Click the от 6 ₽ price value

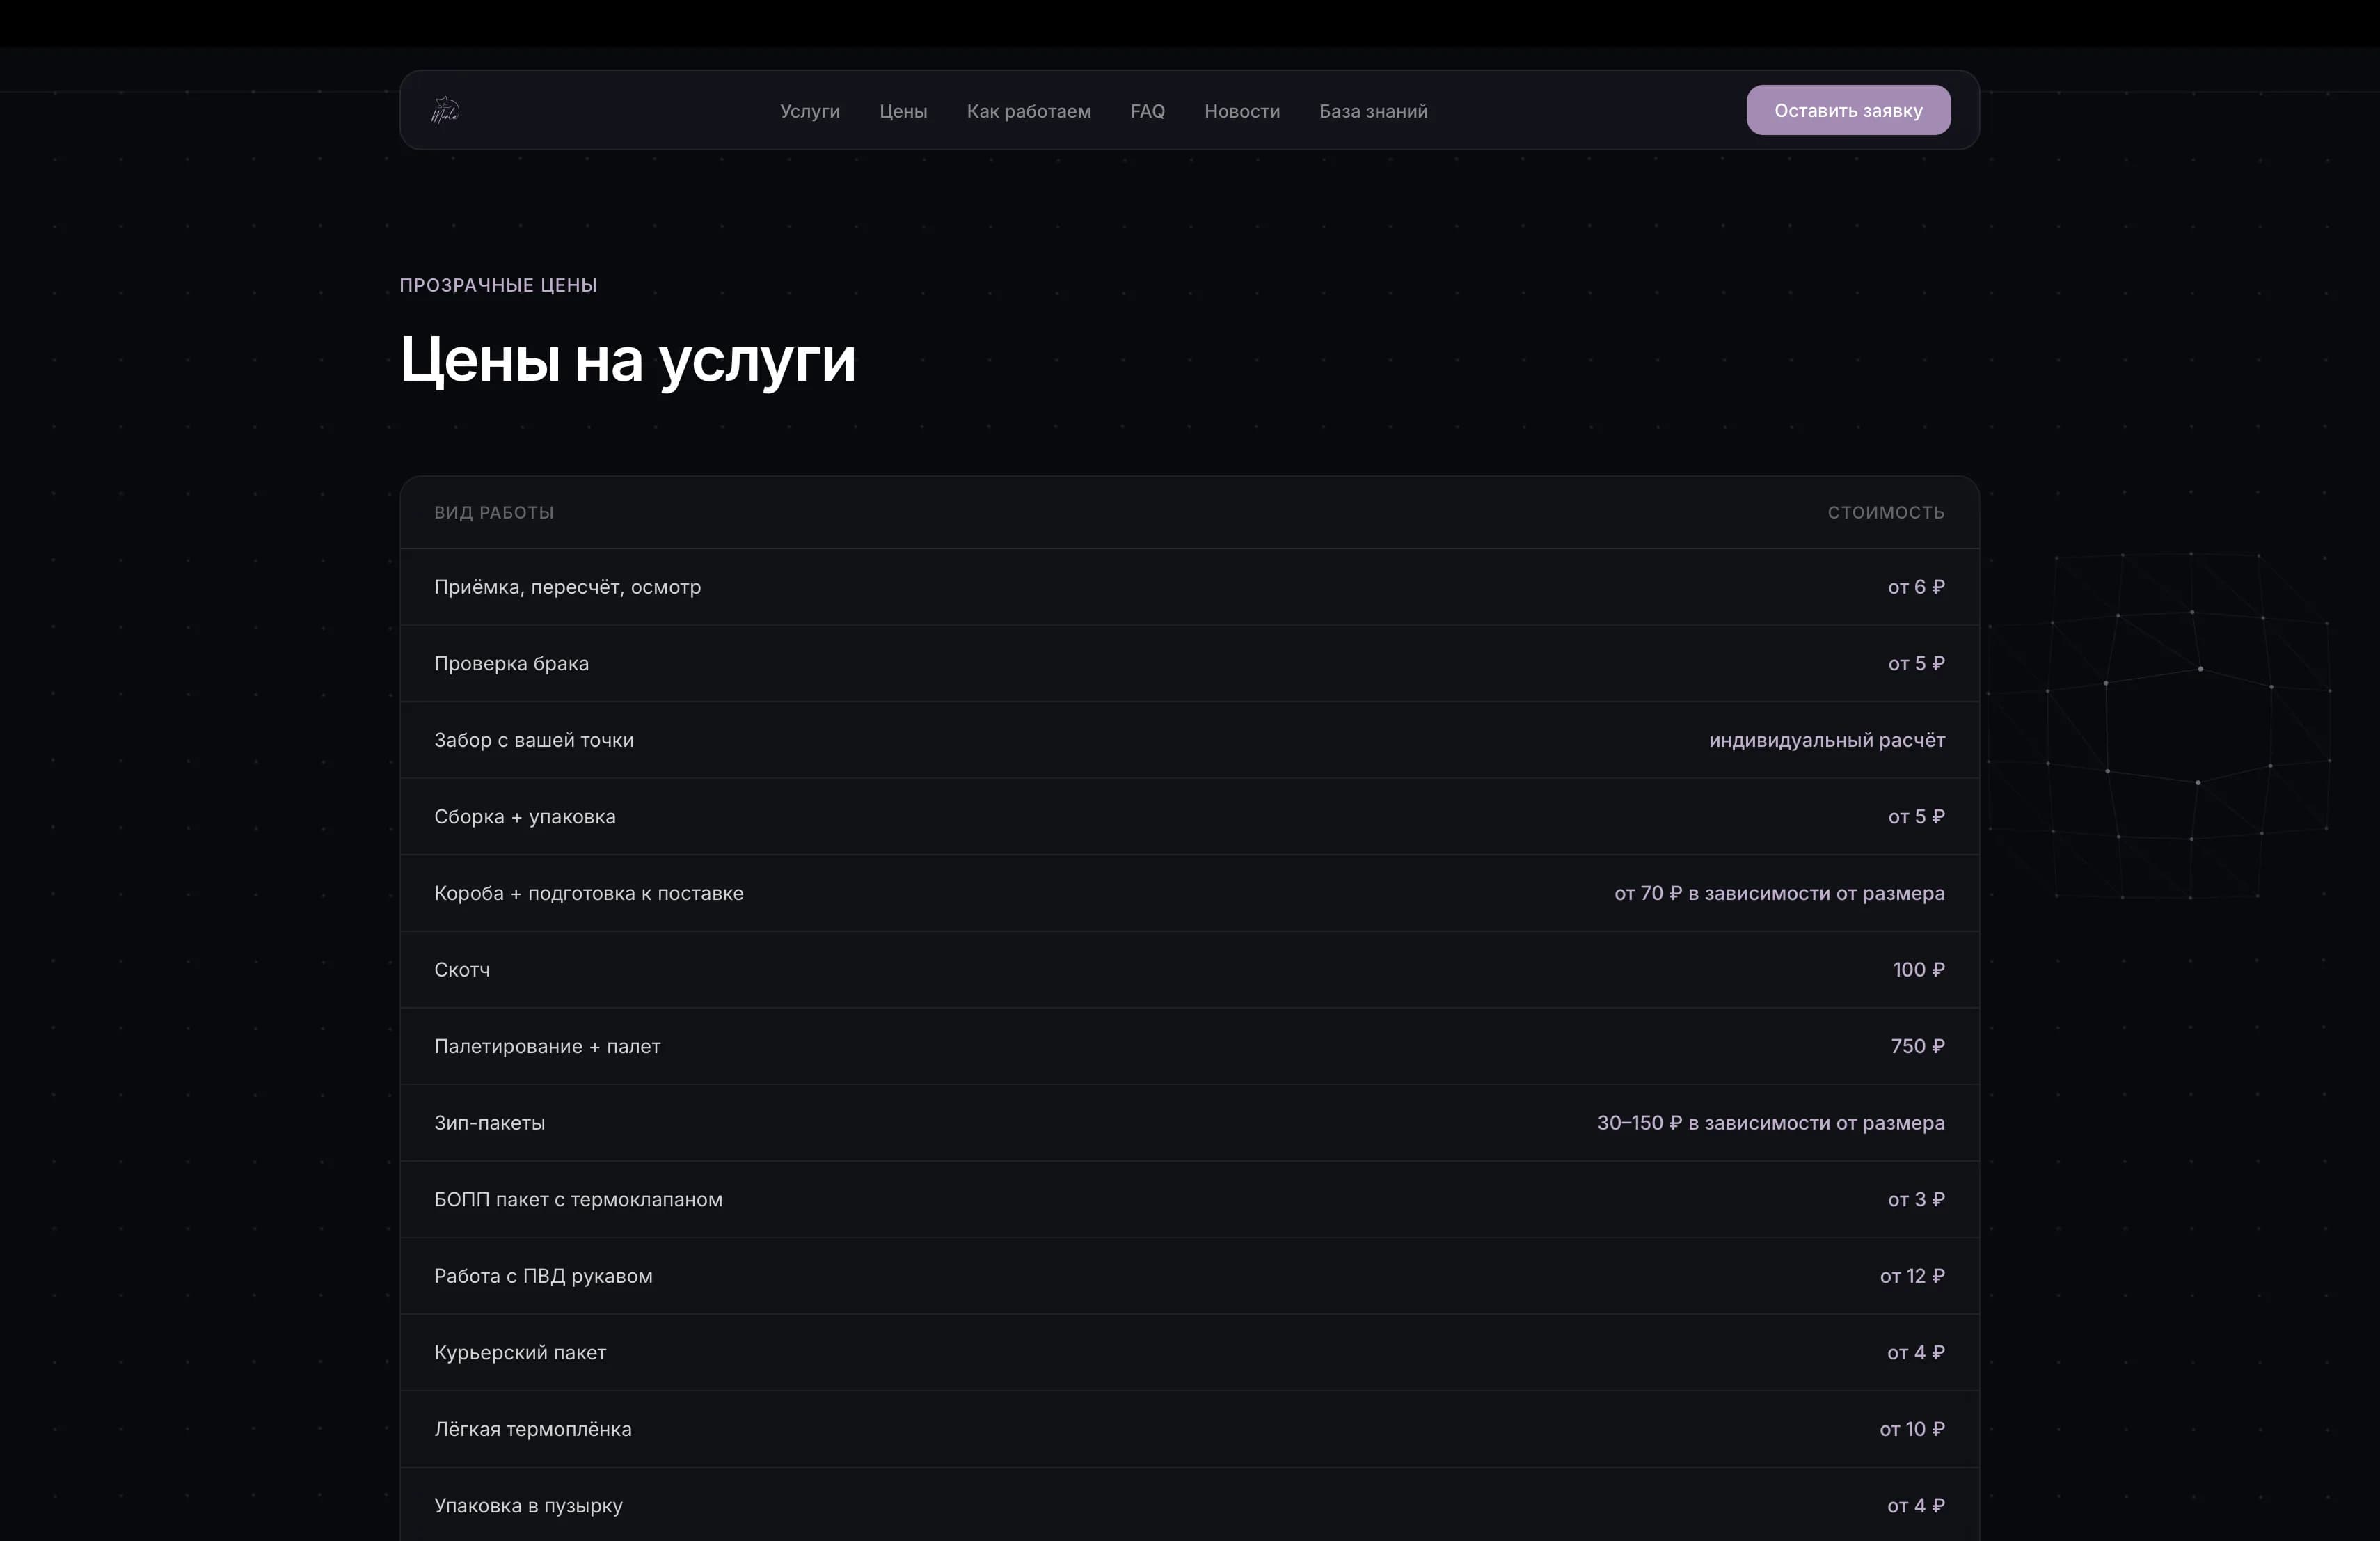[x=1915, y=587]
